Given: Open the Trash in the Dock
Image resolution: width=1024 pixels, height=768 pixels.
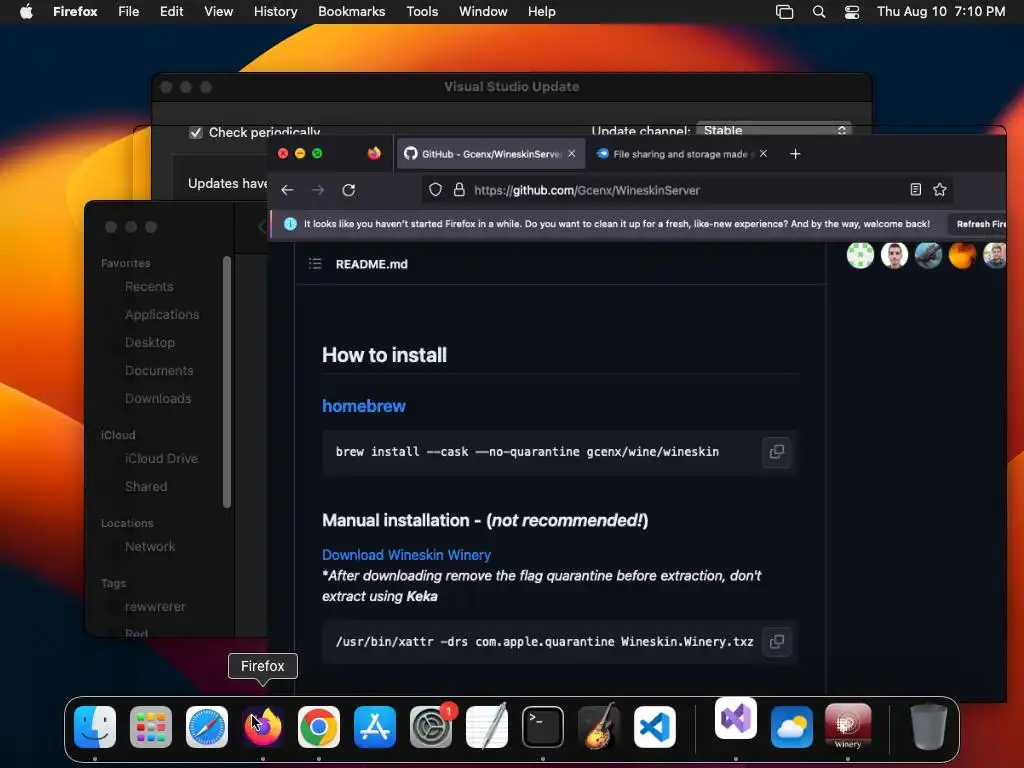Looking at the screenshot, I should coord(929,727).
